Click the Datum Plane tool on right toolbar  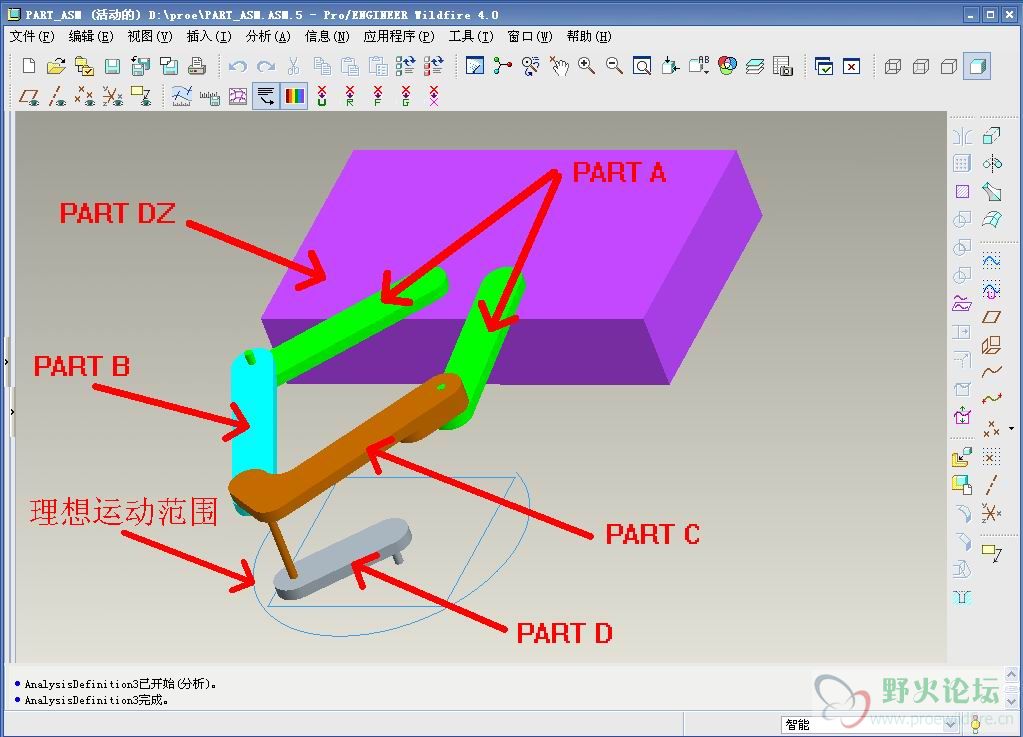pyautogui.click(x=992, y=316)
